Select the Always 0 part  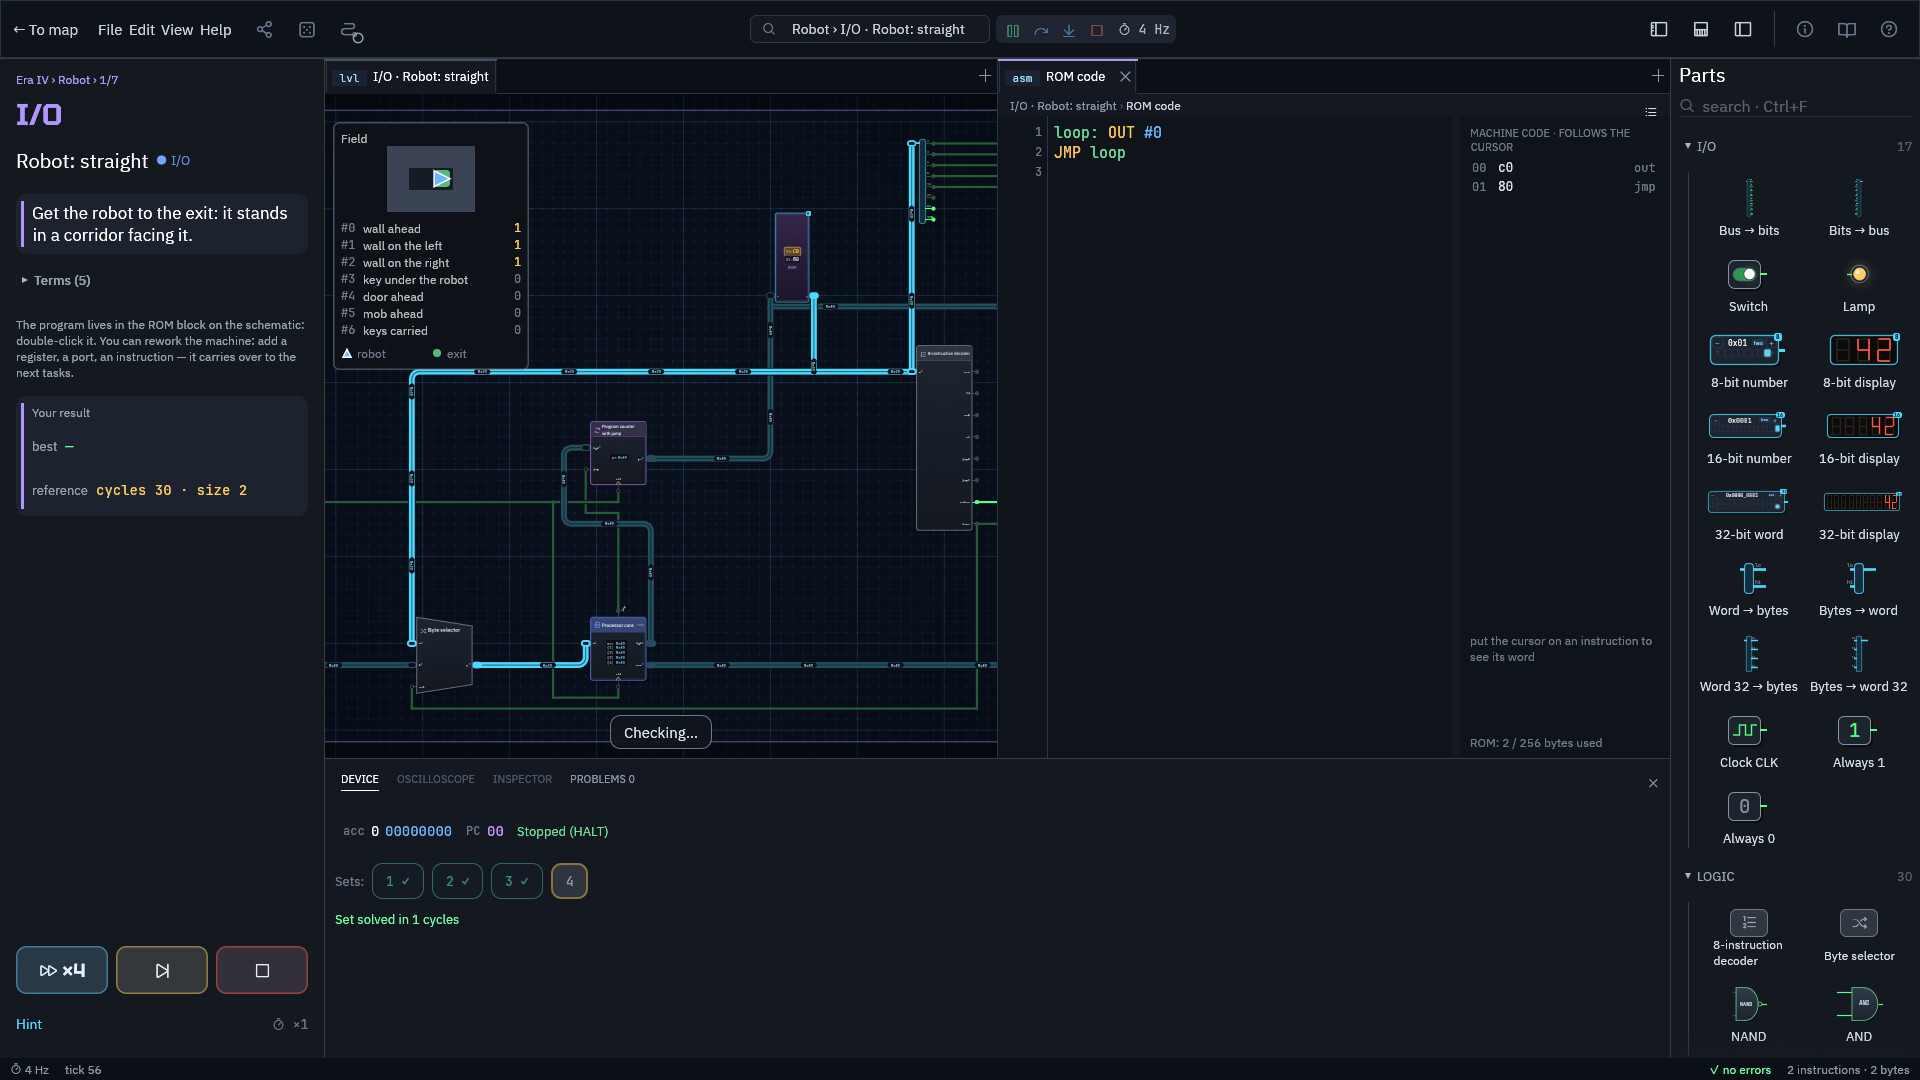(x=1748, y=817)
